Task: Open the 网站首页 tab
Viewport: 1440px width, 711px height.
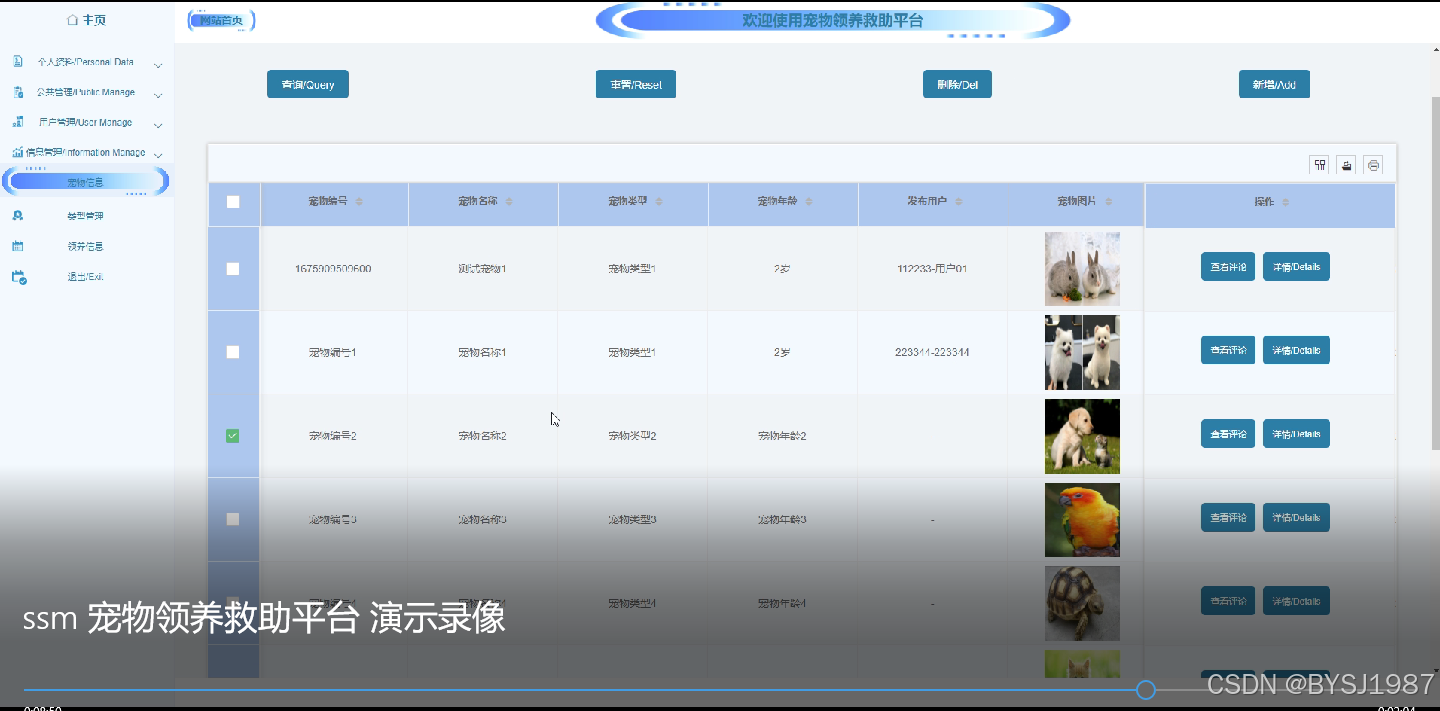Action: (221, 20)
